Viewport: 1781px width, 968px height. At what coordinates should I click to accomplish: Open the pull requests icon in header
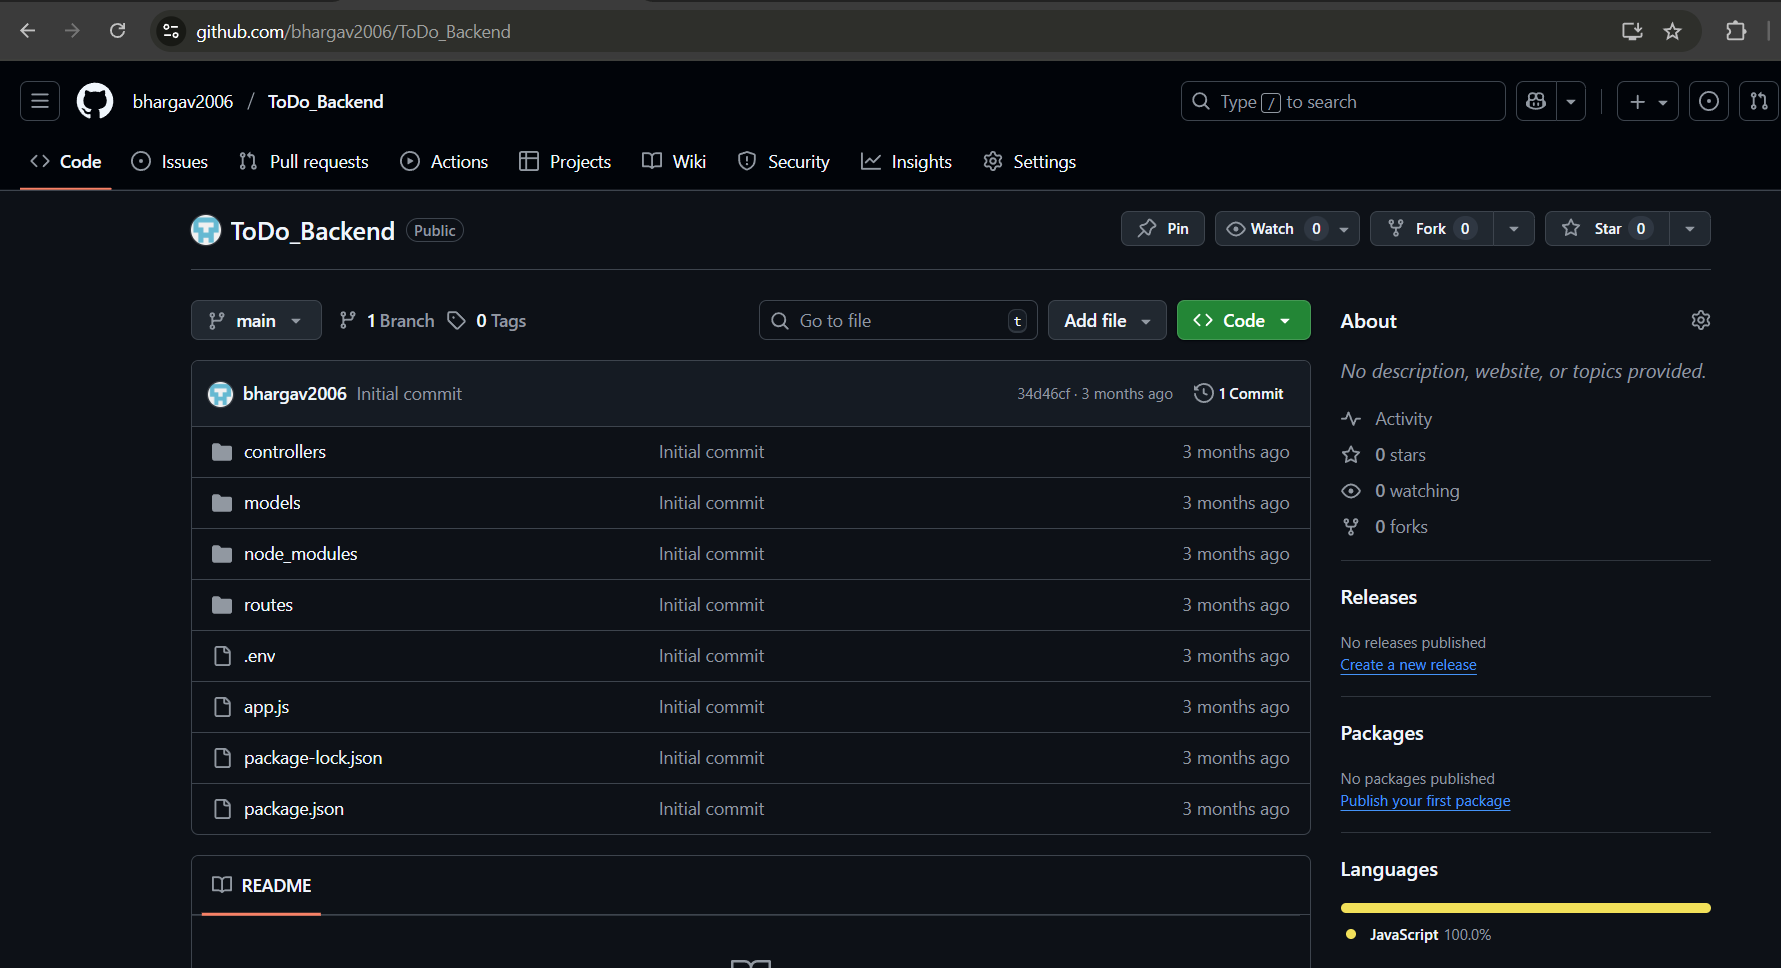tap(1759, 101)
